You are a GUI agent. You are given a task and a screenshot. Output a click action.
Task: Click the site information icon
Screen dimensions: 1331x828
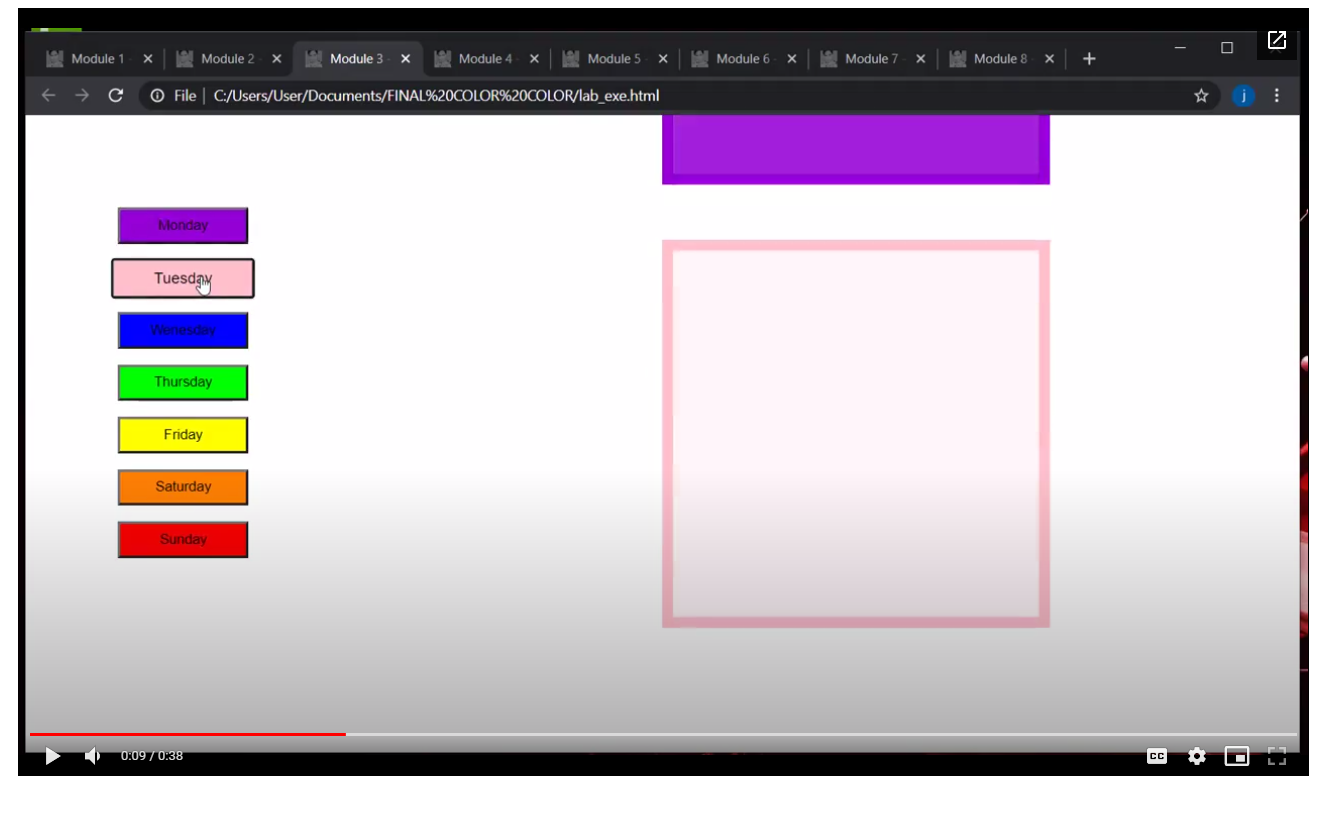[157, 96]
